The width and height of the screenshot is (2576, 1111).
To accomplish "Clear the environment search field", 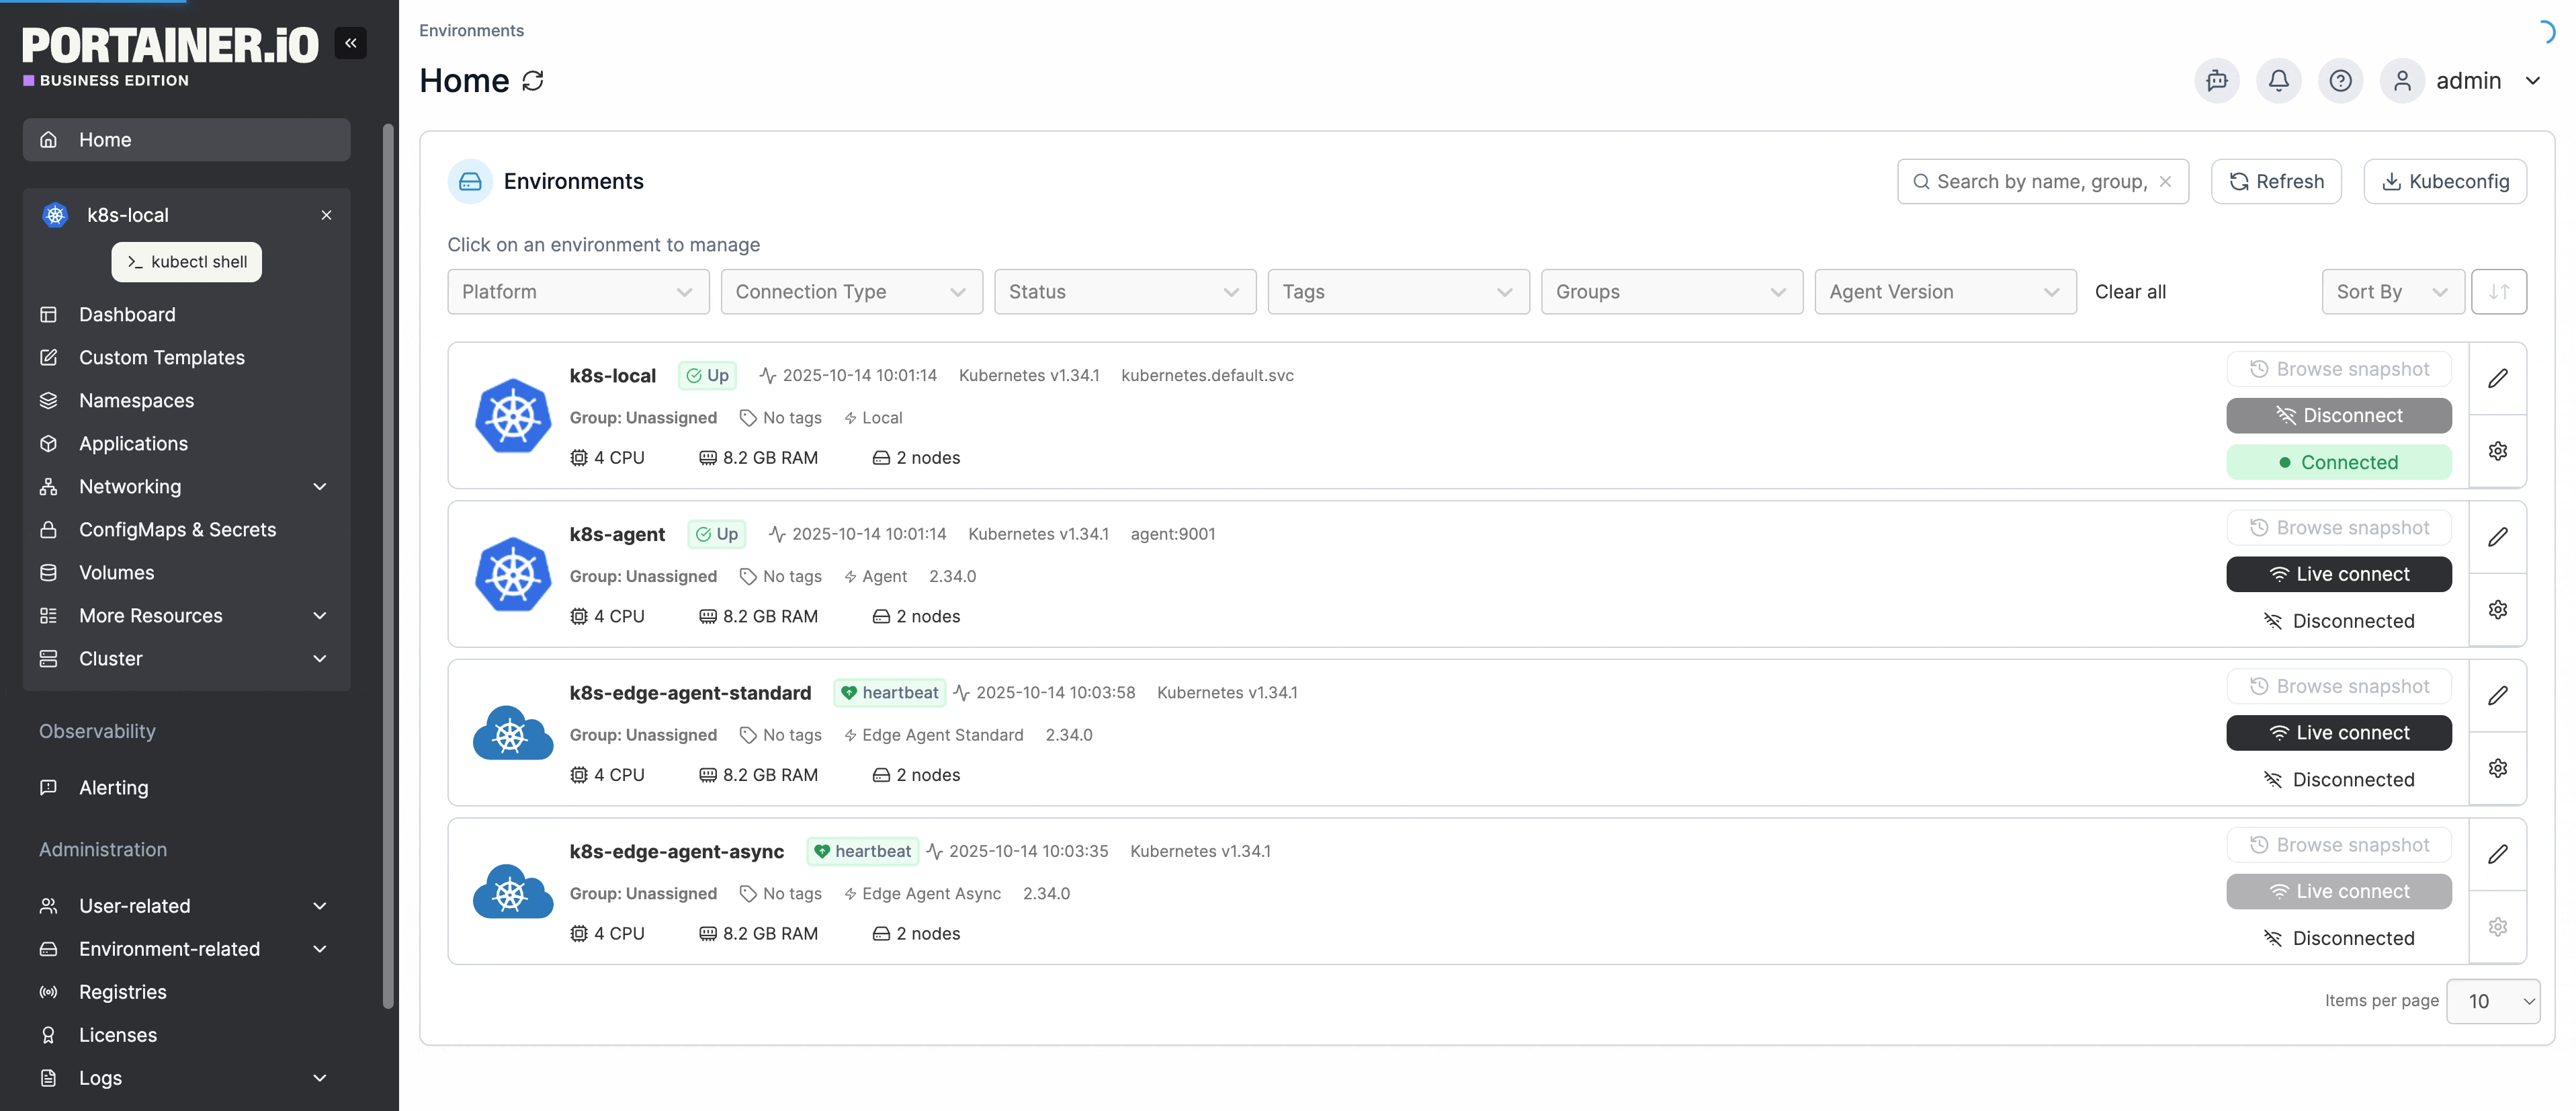I will (x=2165, y=181).
